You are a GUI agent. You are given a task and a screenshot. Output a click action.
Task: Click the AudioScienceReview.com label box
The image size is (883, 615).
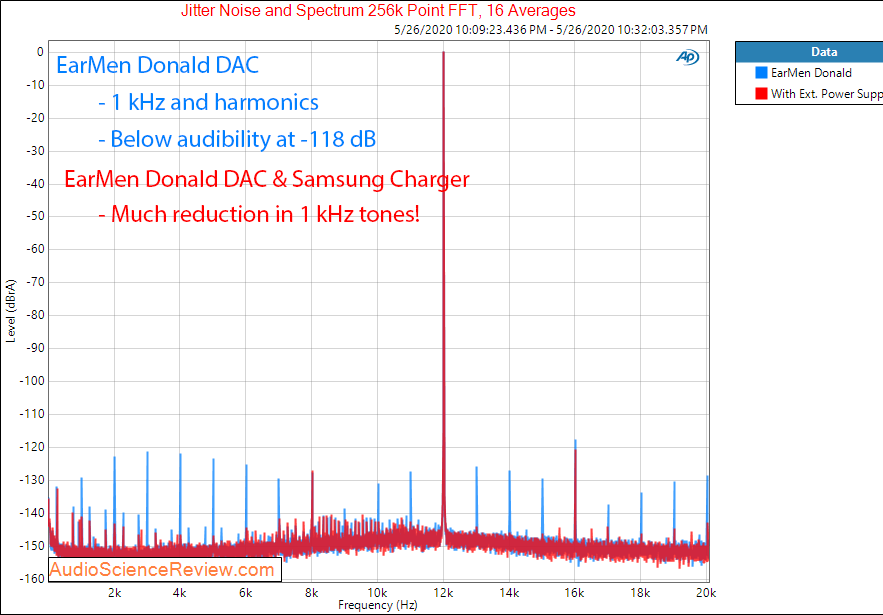pos(165,569)
